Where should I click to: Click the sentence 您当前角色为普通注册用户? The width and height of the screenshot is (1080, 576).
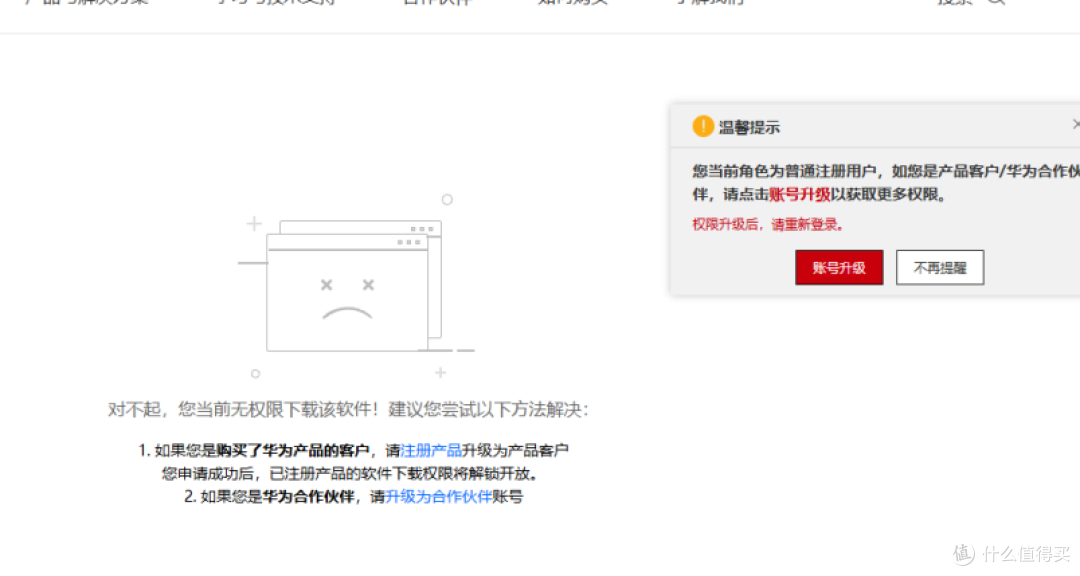784,172
